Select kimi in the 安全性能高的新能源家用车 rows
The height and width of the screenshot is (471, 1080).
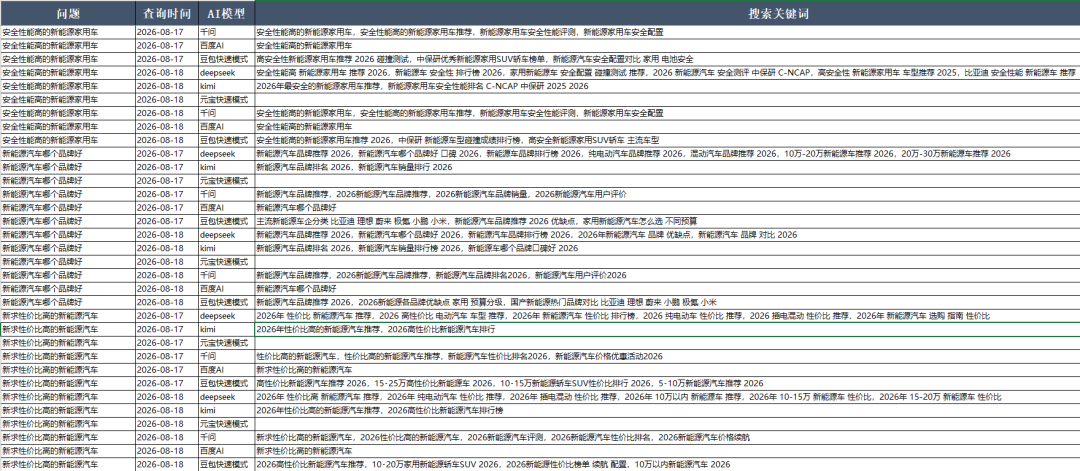(227, 86)
